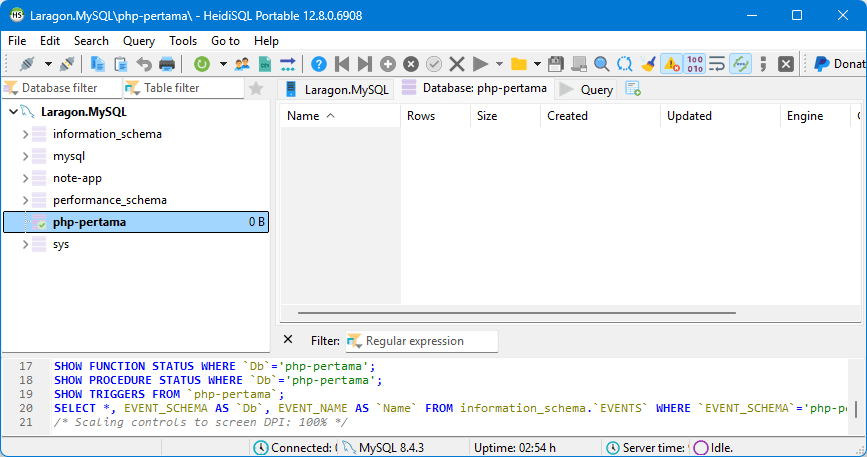
Task: Open the Execute SQL dropdown arrow
Action: coord(499,64)
